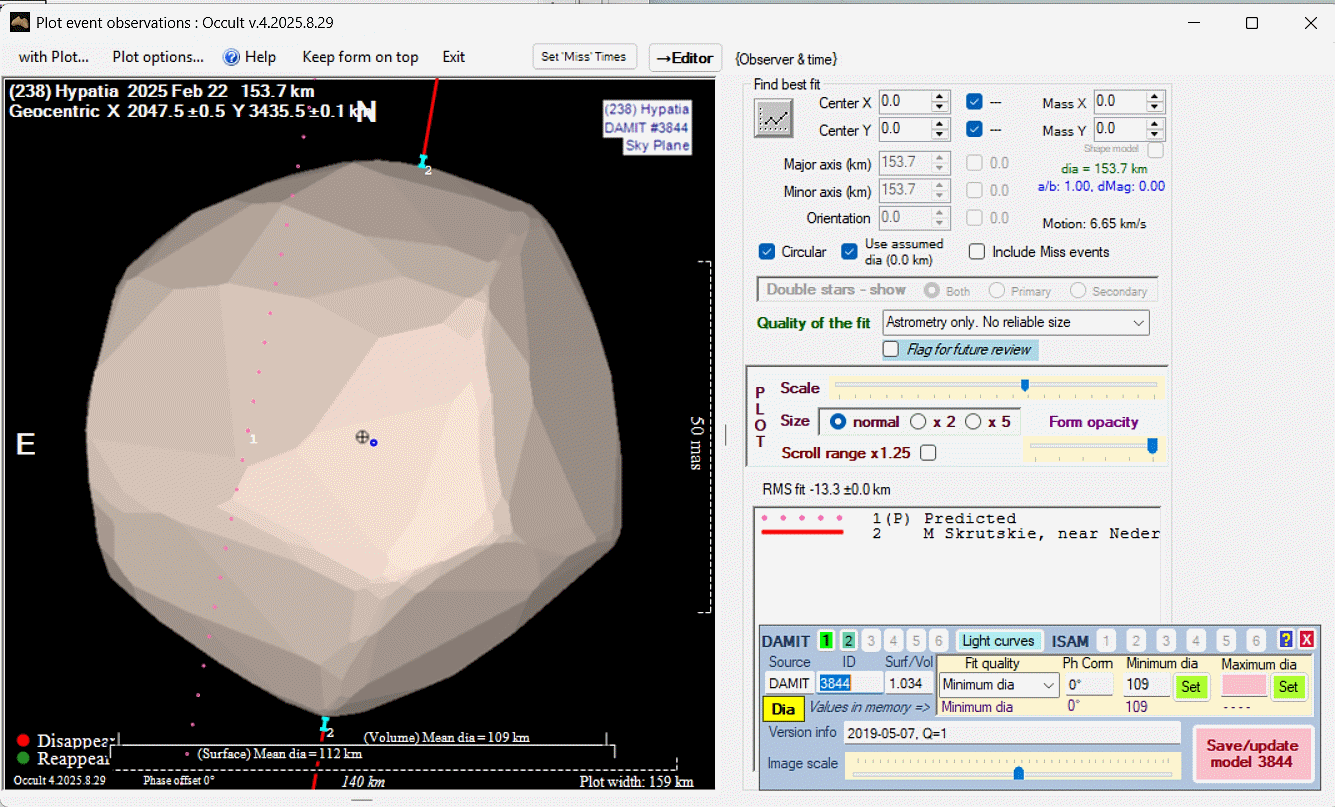
Task: Open the Quality of the fit dropdown
Action: pos(1138,323)
